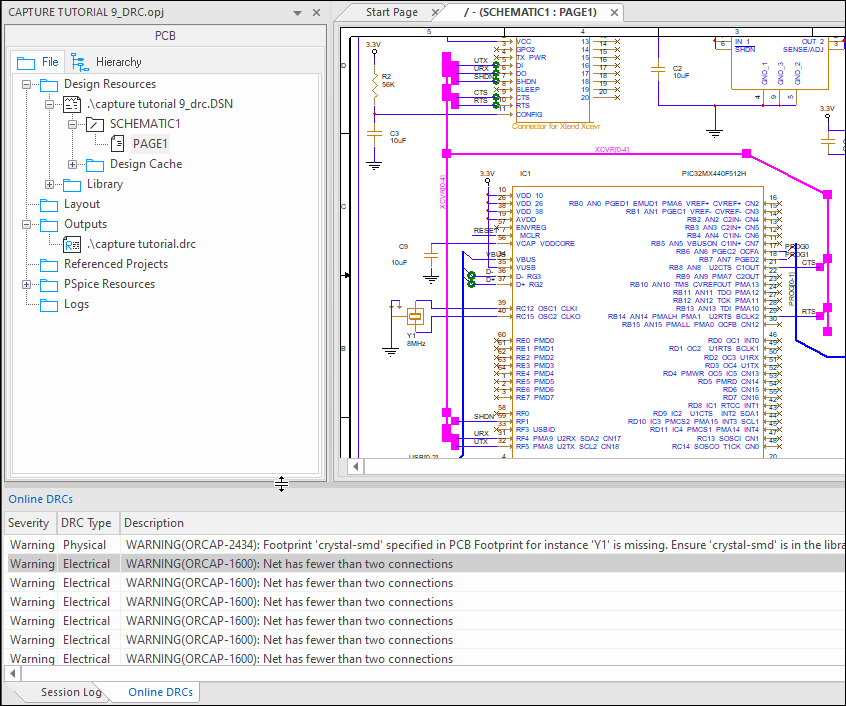Switch to the Hierarchy tab

[x=107, y=62]
